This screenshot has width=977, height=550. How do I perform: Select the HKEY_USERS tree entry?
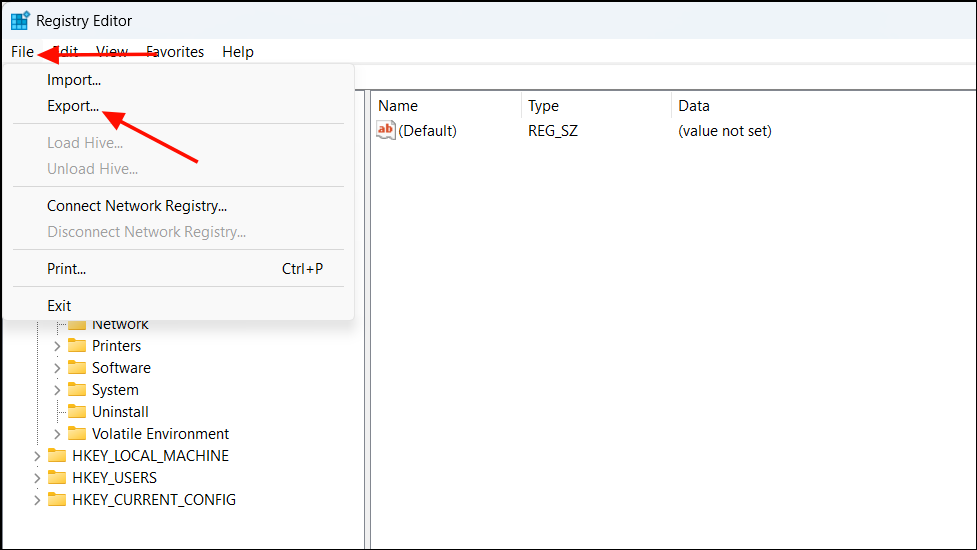pyautogui.click(x=115, y=478)
